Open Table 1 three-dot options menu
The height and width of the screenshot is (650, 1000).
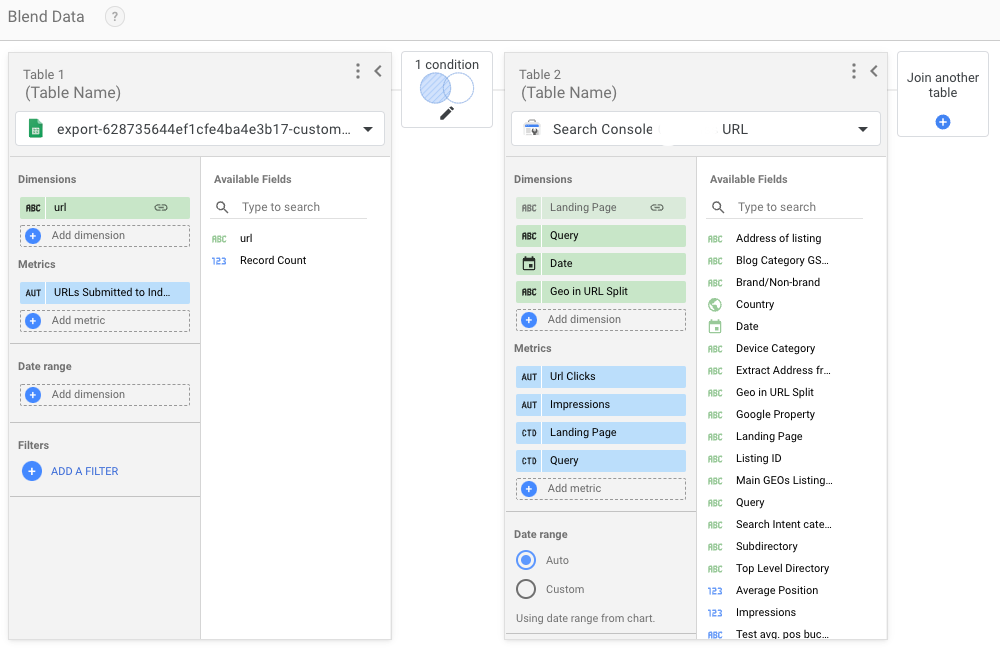pos(358,71)
